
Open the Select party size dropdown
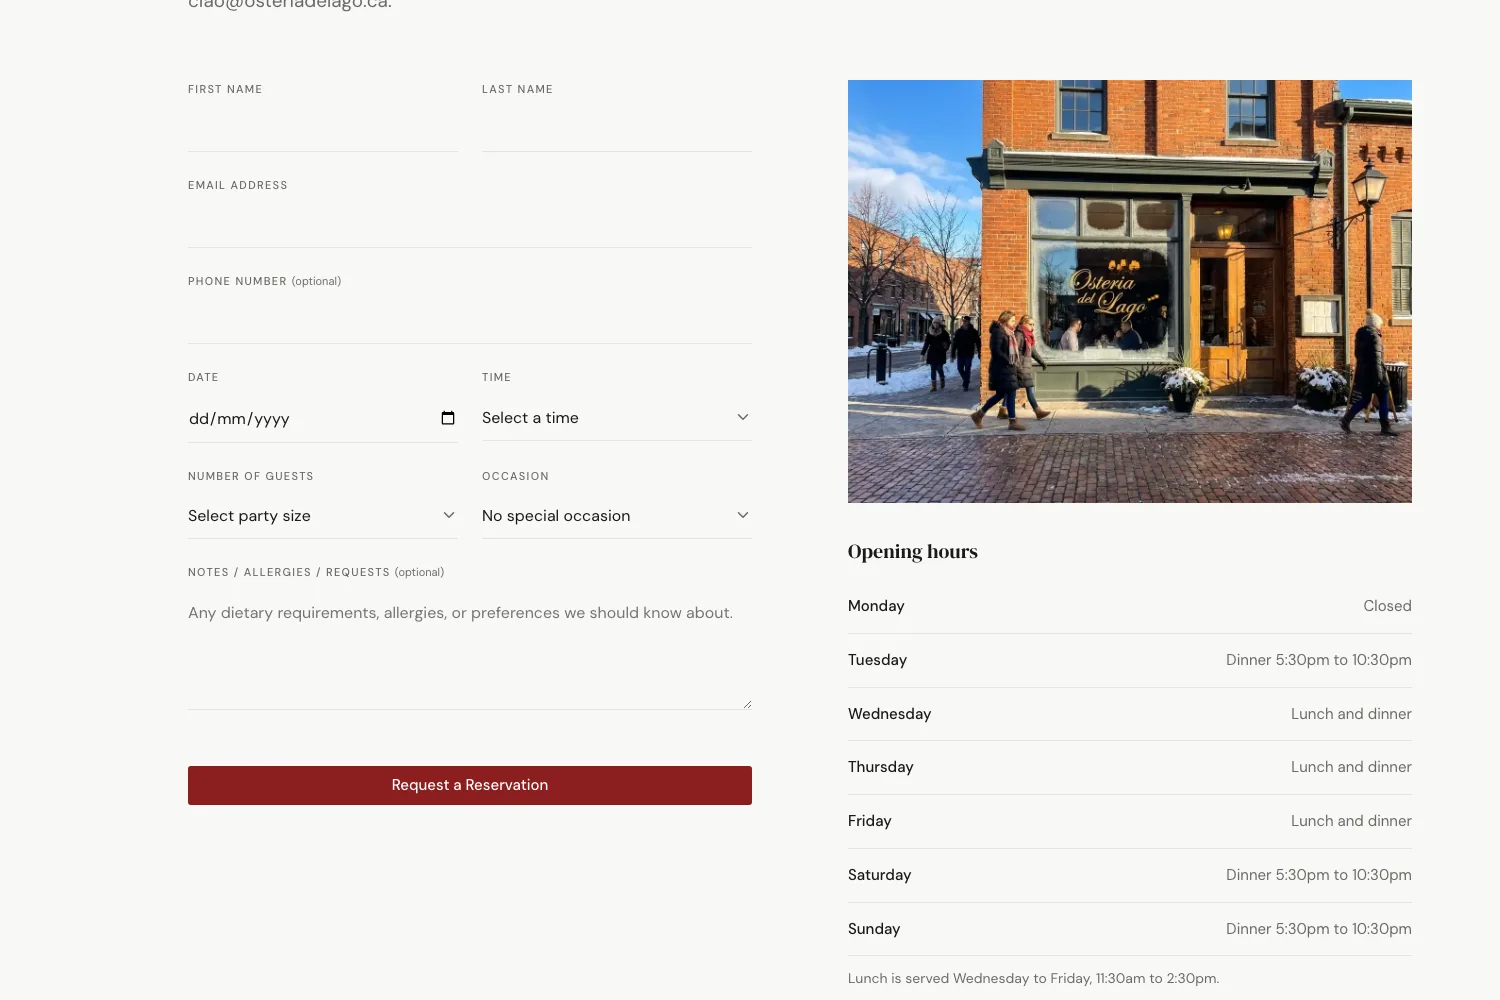(x=323, y=515)
